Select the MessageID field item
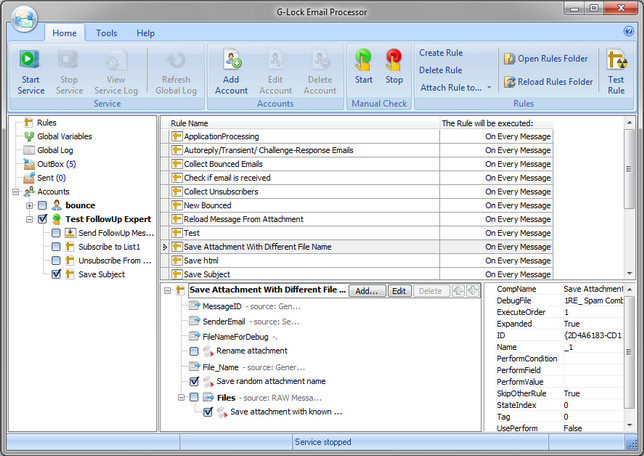 [x=221, y=306]
